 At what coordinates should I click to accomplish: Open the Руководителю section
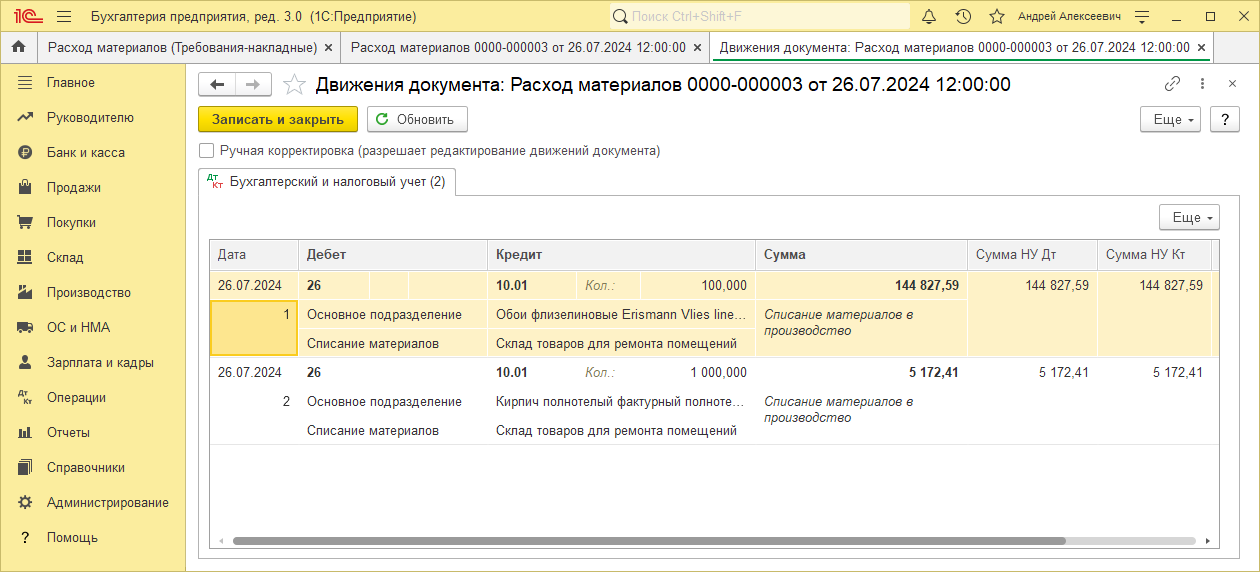[90, 117]
